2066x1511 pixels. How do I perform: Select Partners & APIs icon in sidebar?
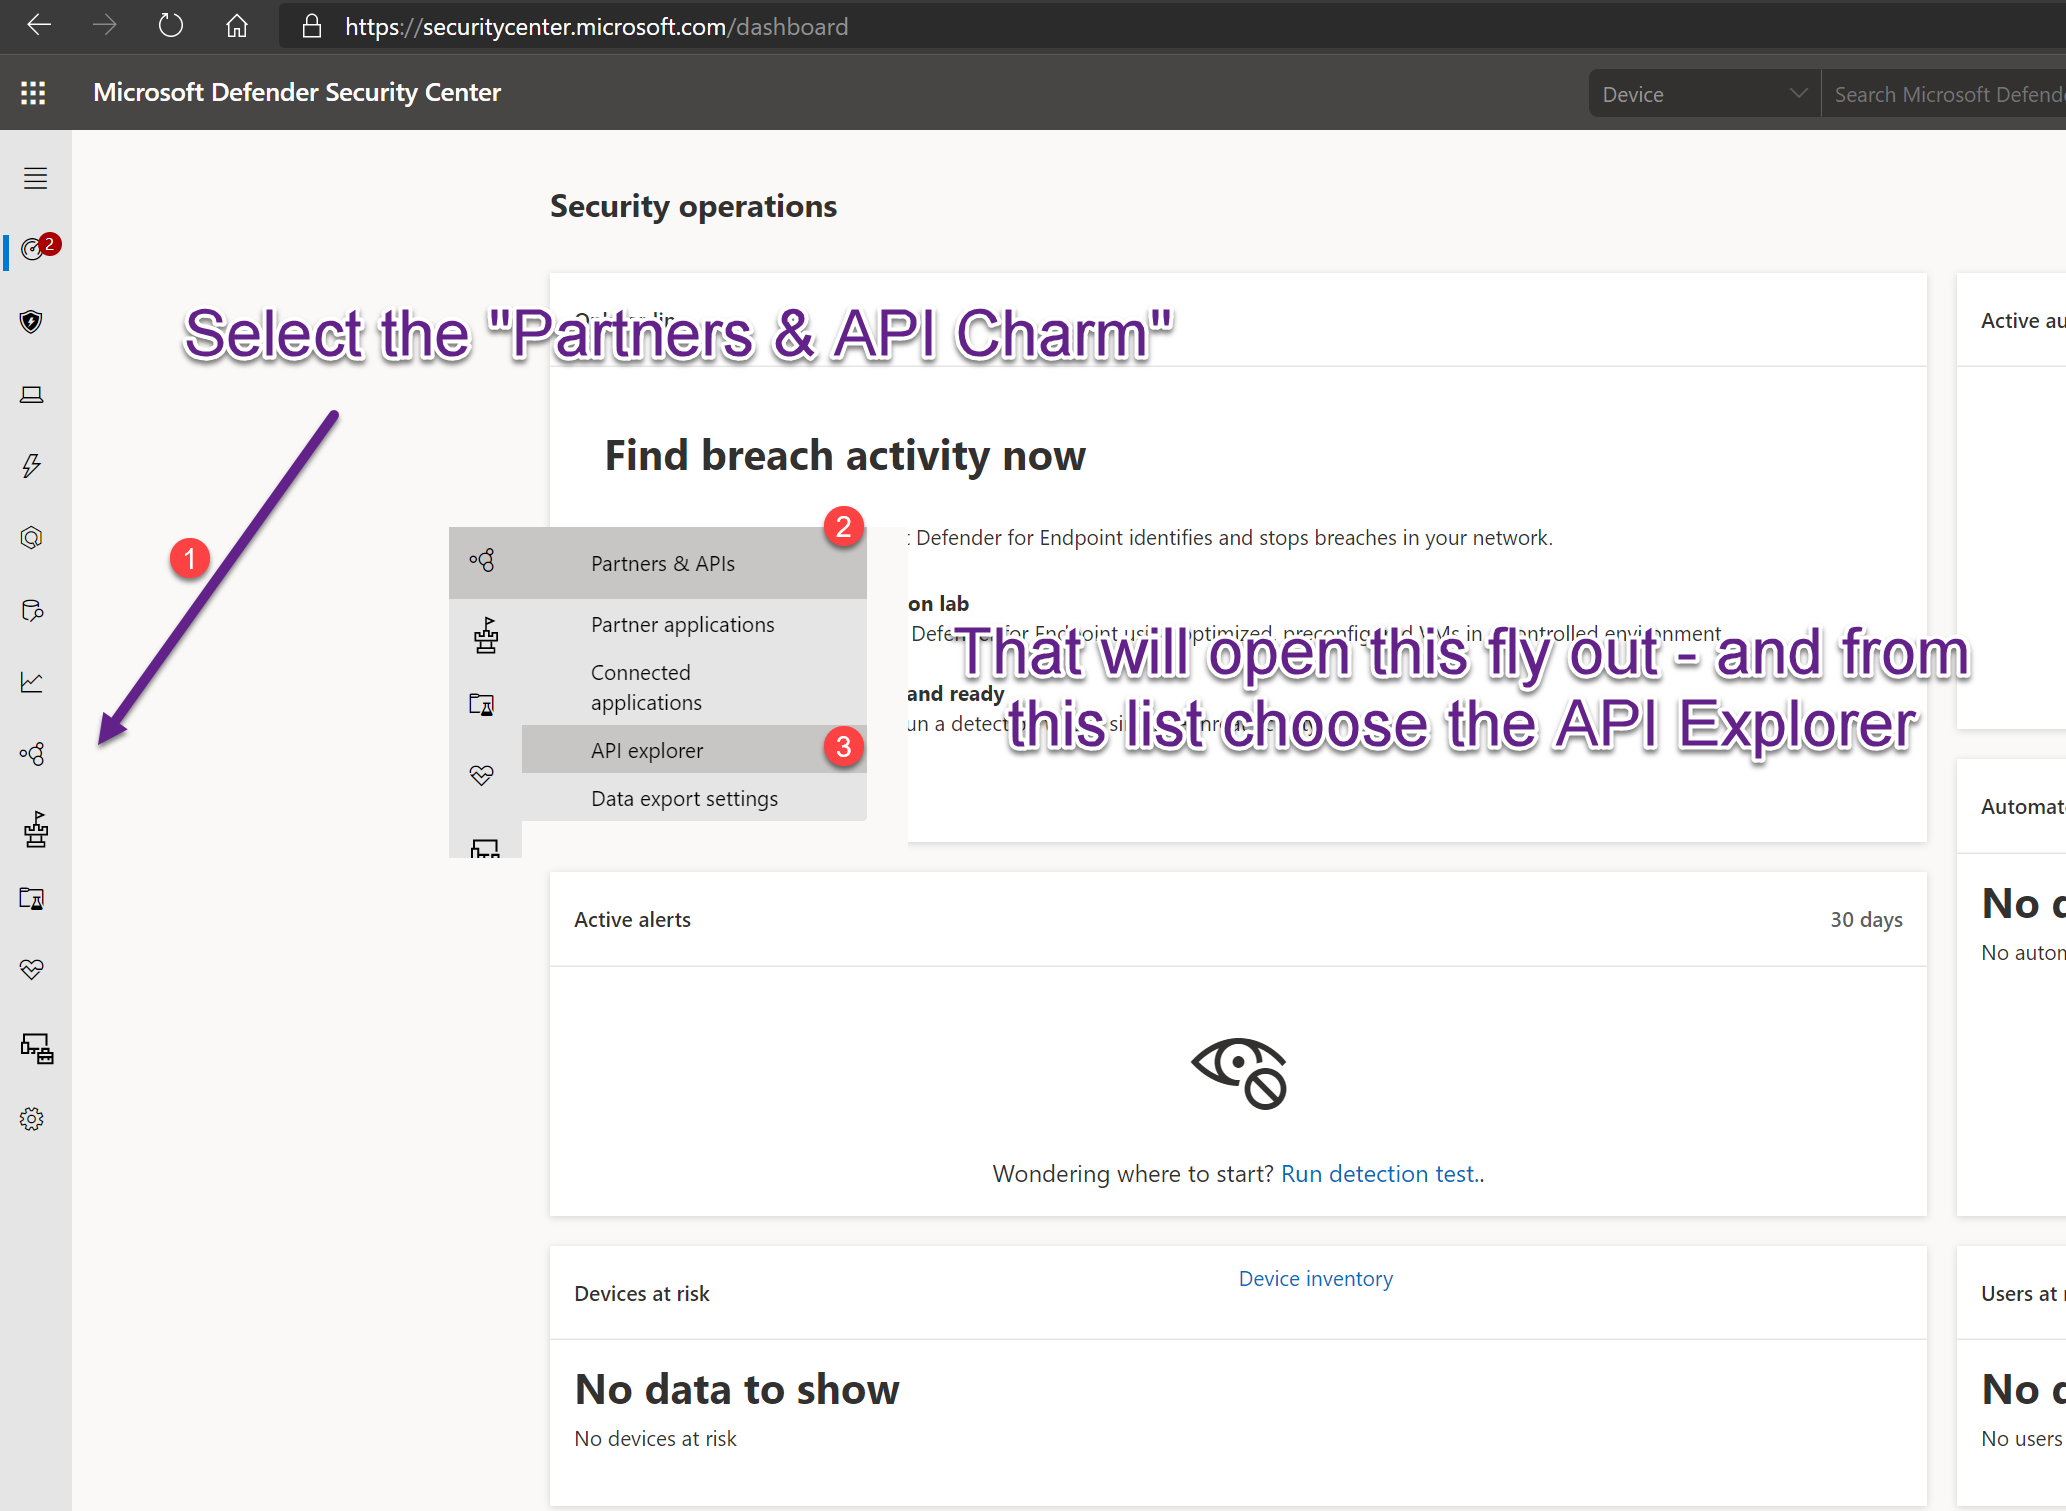32,754
